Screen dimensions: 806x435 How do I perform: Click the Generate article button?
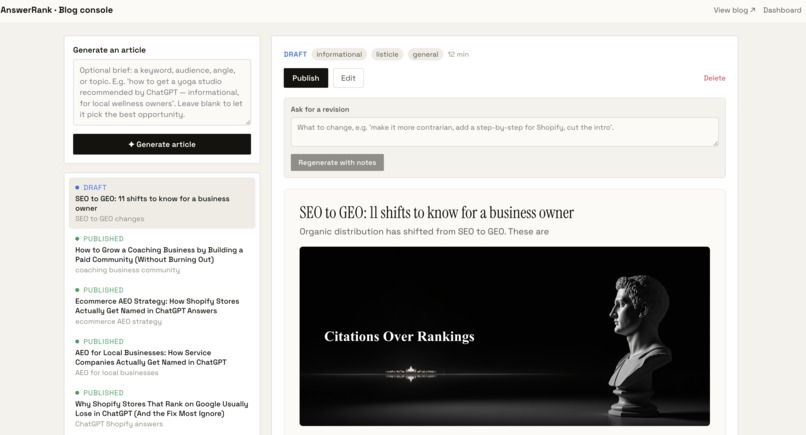[162, 144]
